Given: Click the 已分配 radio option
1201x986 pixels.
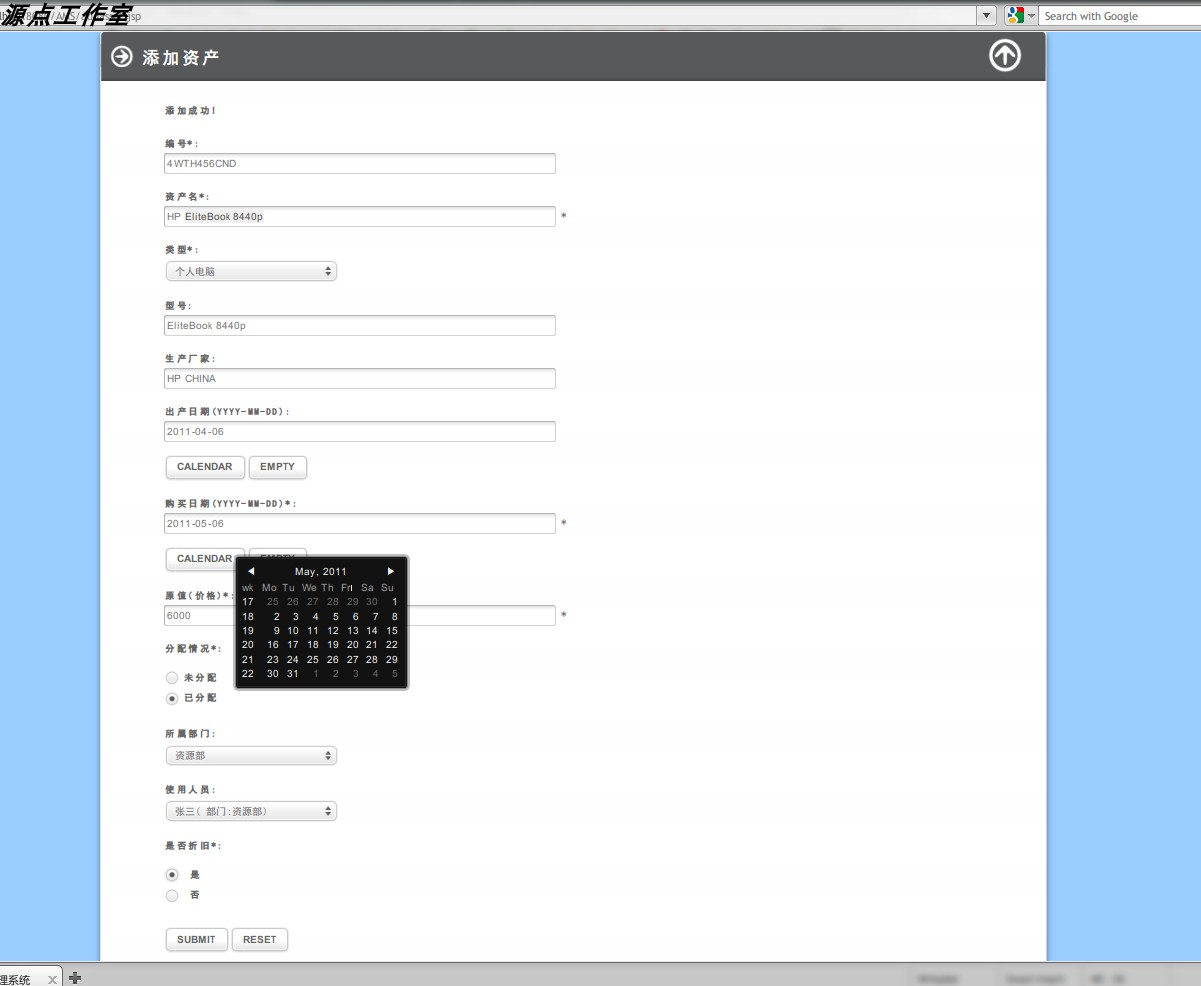Looking at the screenshot, I should coord(171,698).
